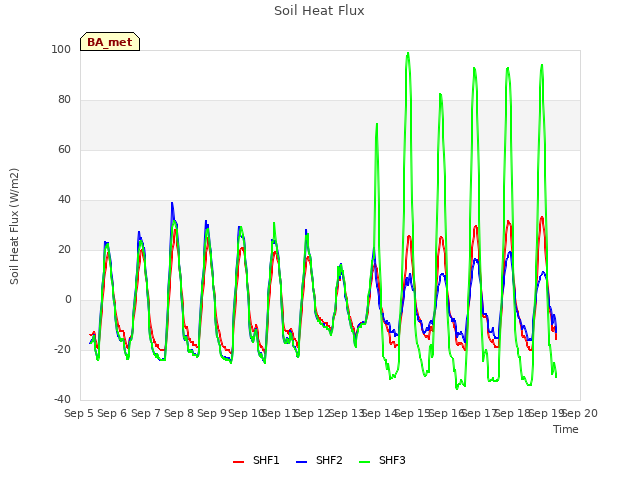
Task: Toggle the SHF2 series in the legend
Action: pyautogui.click(x=319, y=461)
